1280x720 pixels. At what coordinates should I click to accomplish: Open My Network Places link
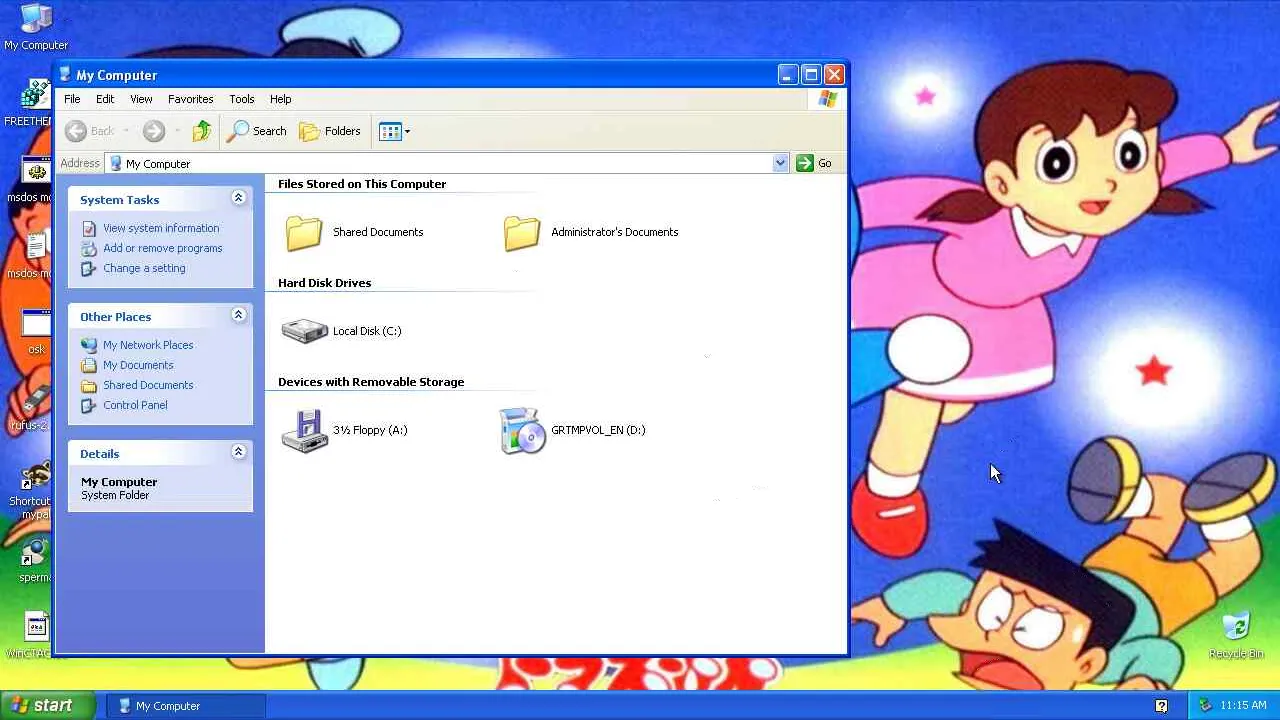pos(148,345)
